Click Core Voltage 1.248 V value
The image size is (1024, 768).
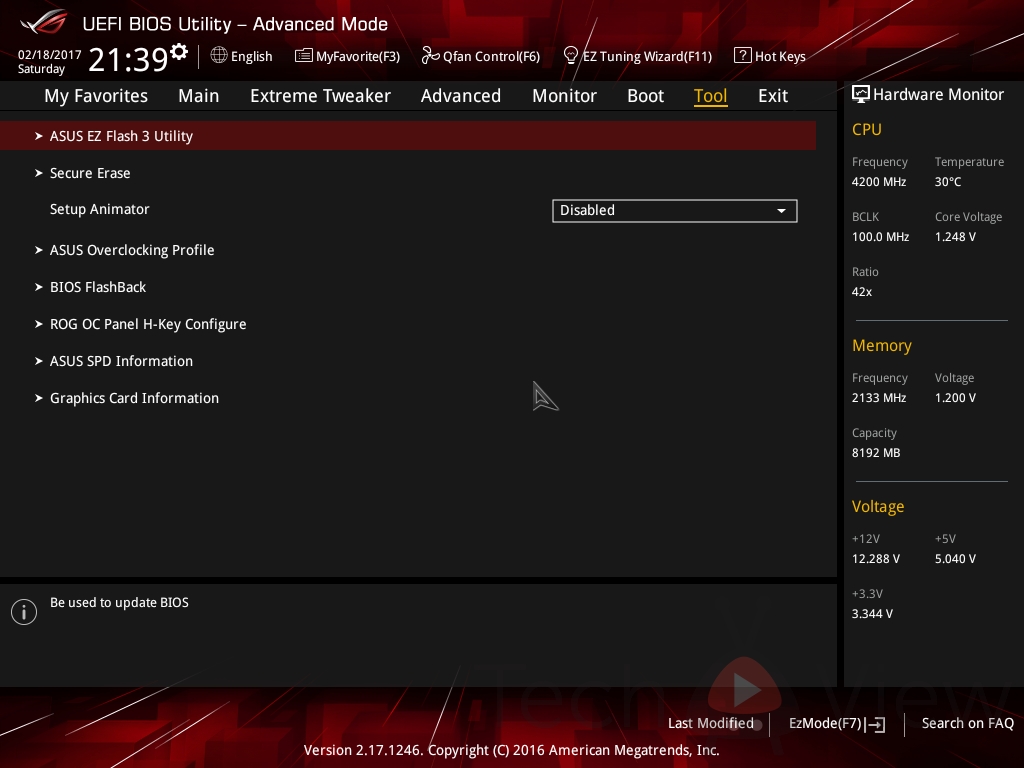[955, 237]
